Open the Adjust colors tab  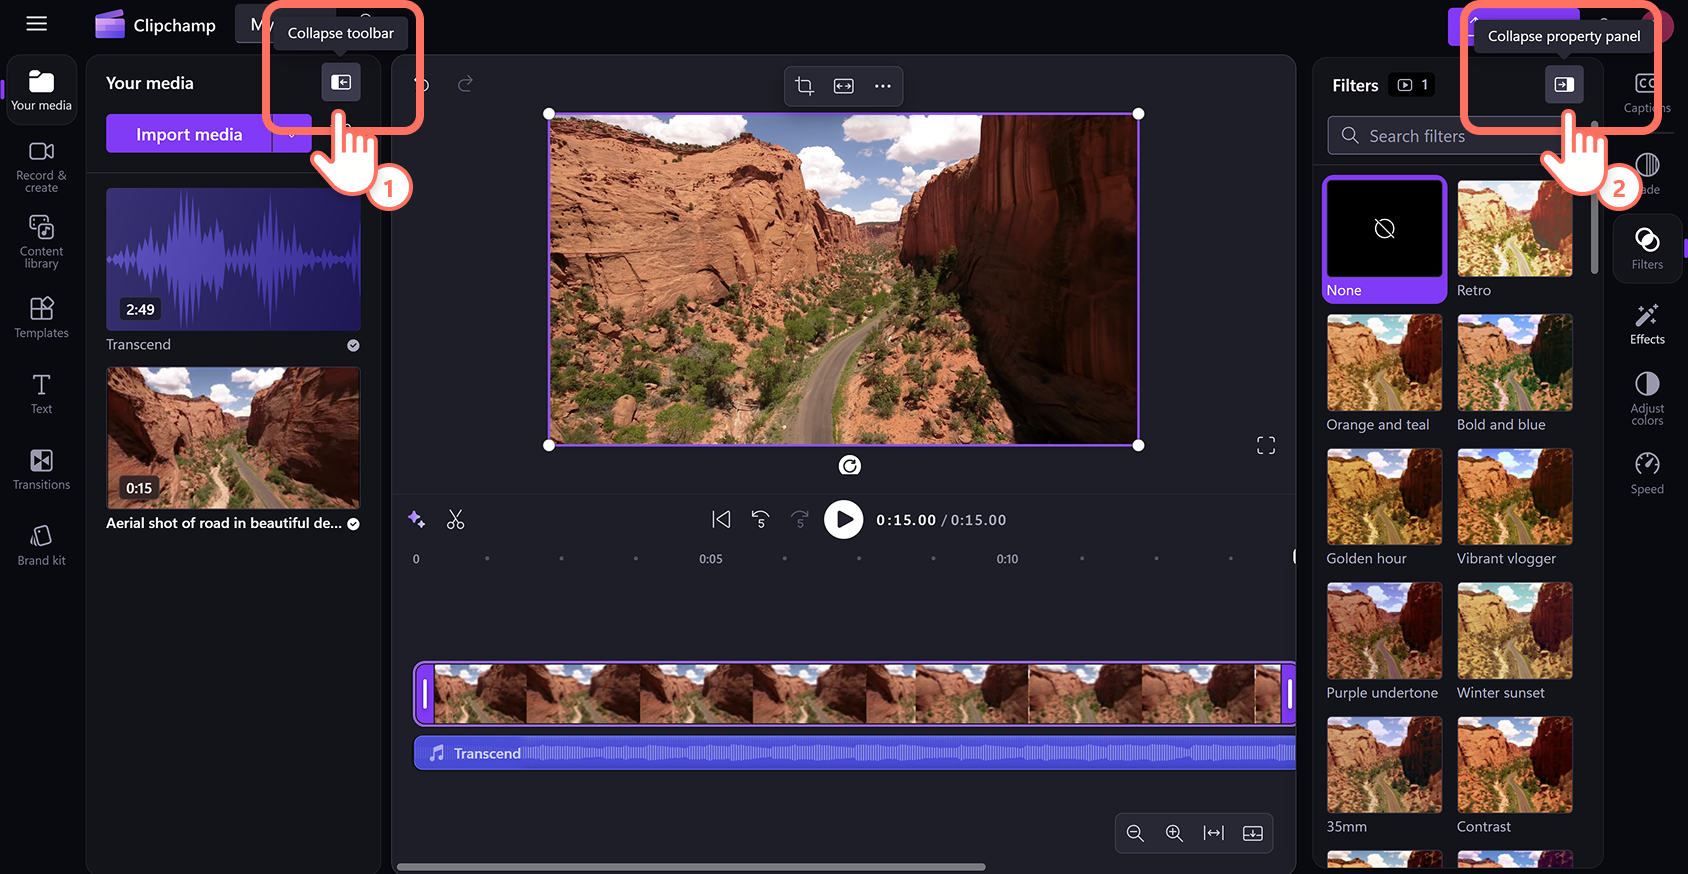click(x=1647, y=399)
